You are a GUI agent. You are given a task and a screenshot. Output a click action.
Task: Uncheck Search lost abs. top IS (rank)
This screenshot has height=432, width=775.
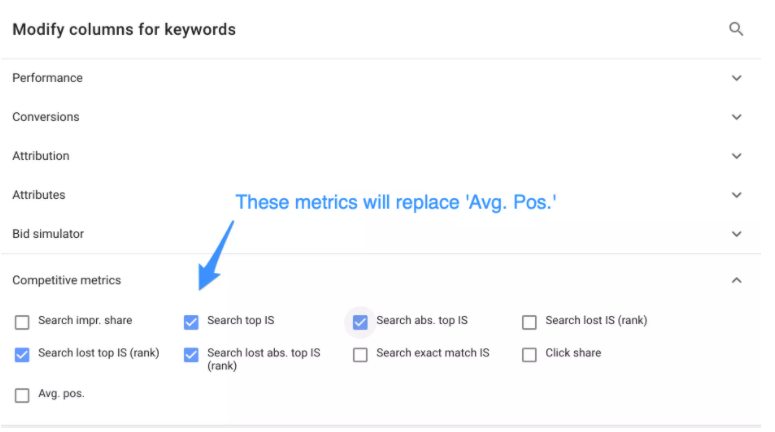pyautogui.click(x=191, y=354)
